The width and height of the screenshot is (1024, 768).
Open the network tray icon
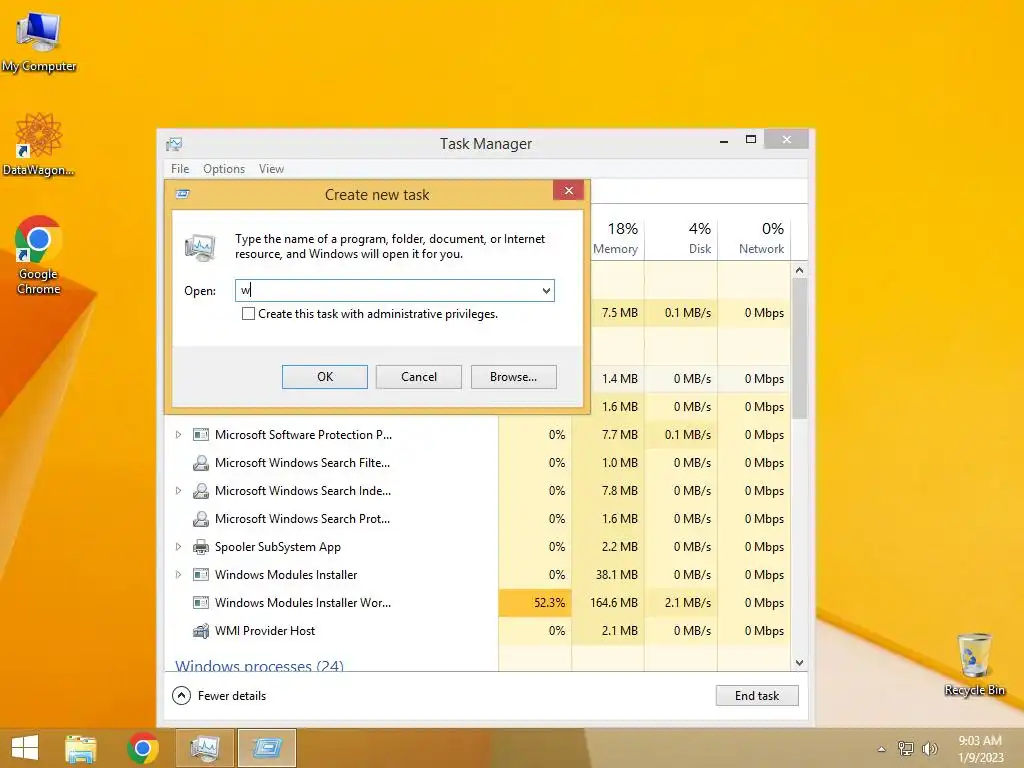(906, 748)
